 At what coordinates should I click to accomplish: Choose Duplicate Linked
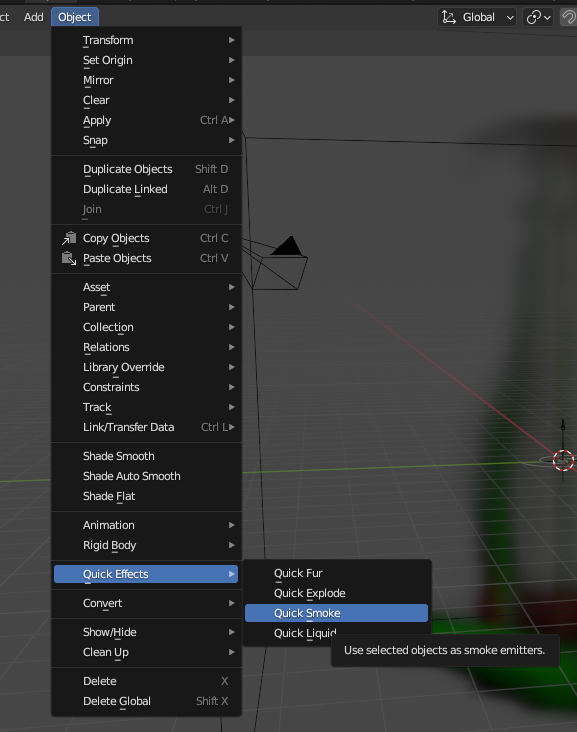146,190
